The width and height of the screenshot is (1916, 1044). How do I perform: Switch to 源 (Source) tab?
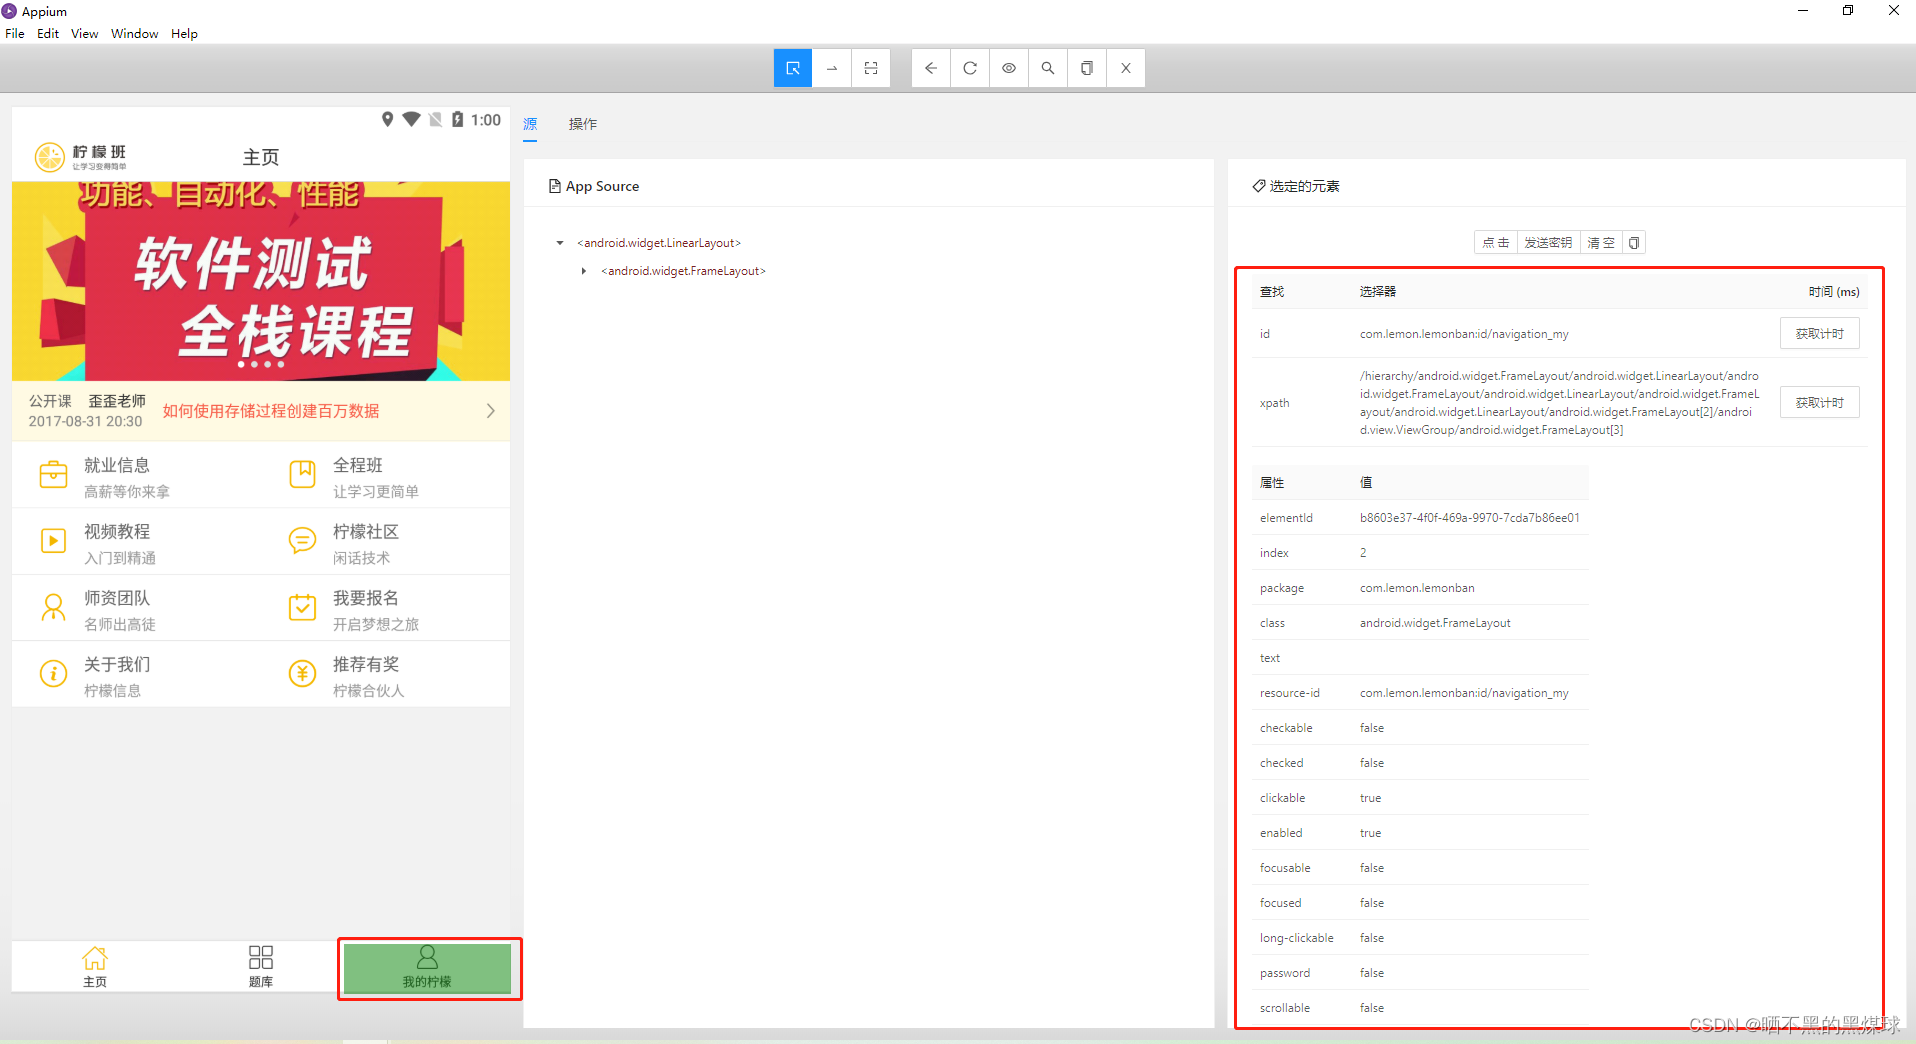click(x=530, y=124)
